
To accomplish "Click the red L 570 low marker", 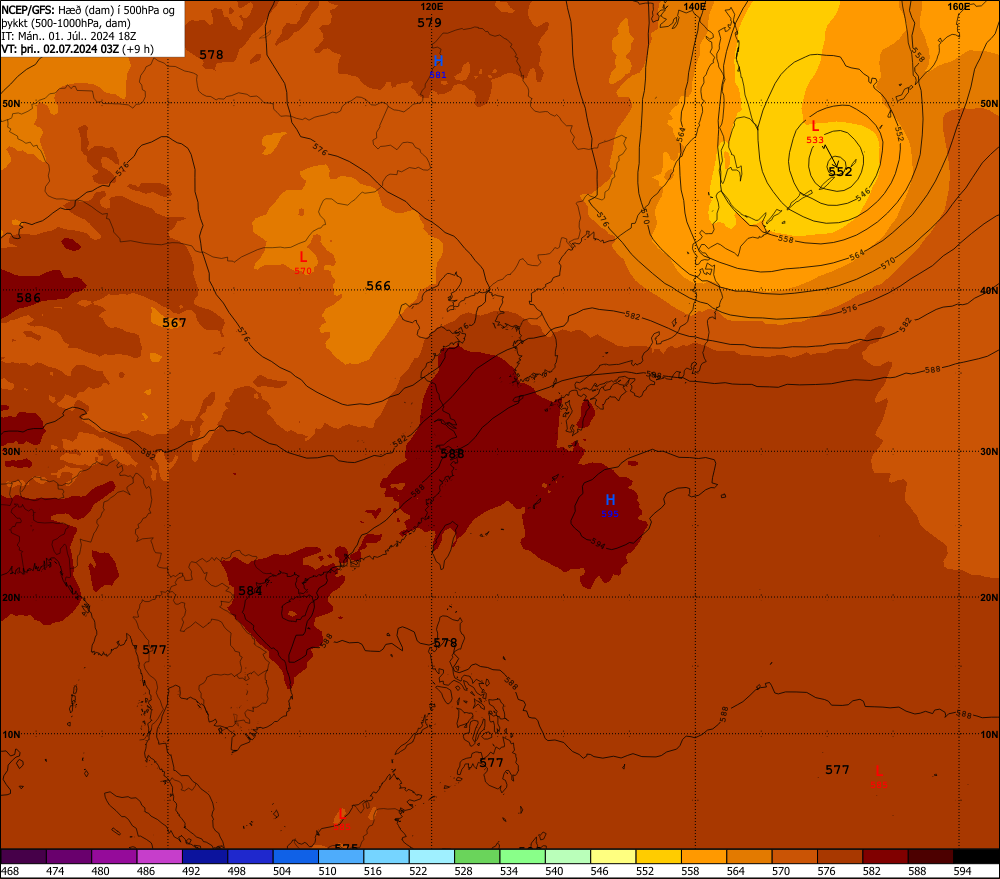I will pos(303,262).
